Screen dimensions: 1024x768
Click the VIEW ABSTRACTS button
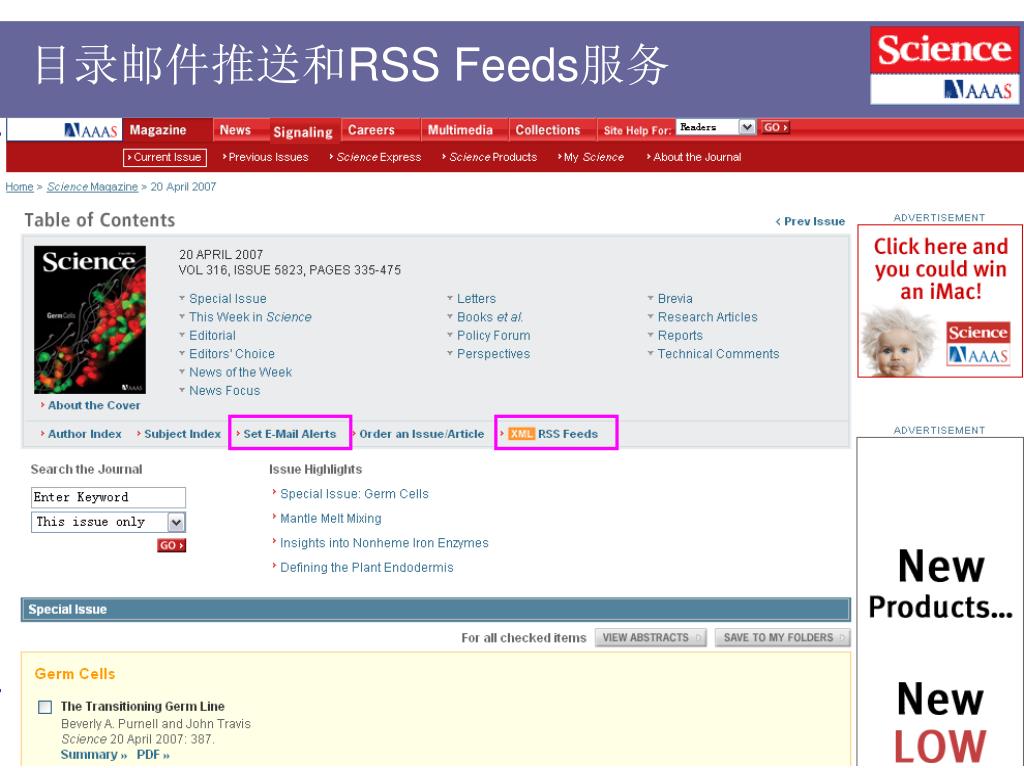tap(650, 637)
